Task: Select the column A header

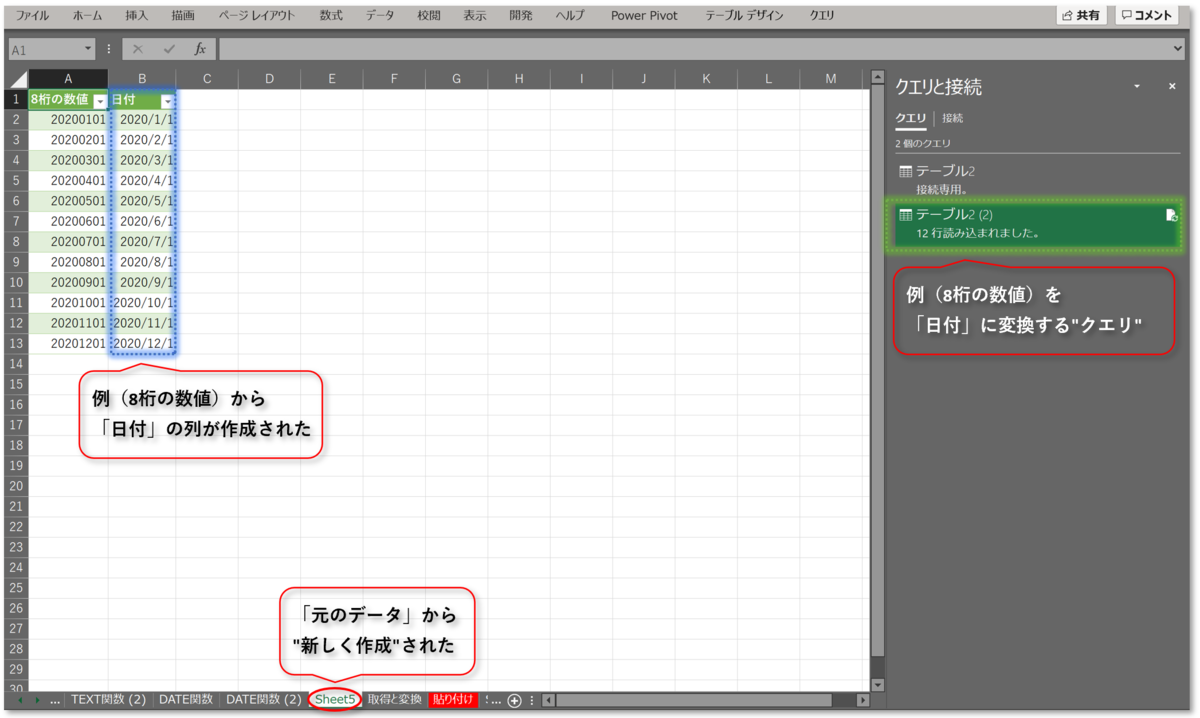Action: click(x=68, y=79)
